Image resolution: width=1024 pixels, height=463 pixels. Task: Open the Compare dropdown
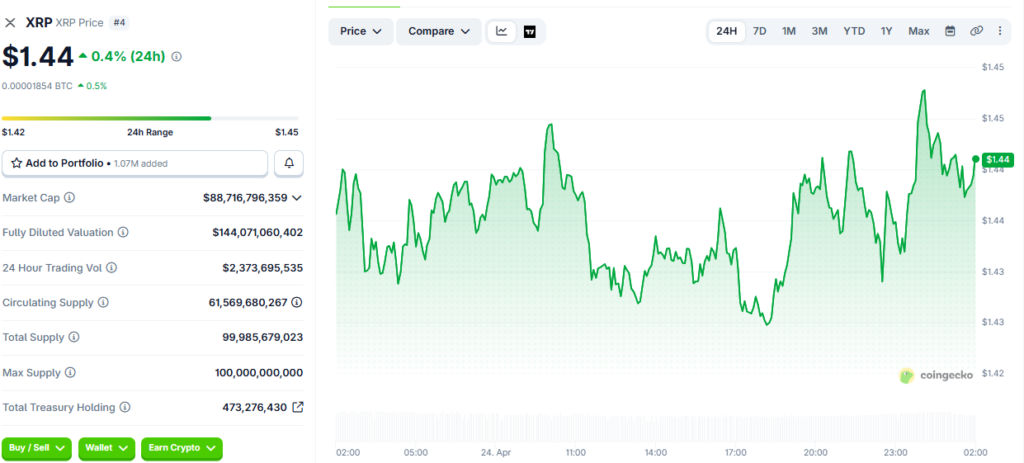438,31
